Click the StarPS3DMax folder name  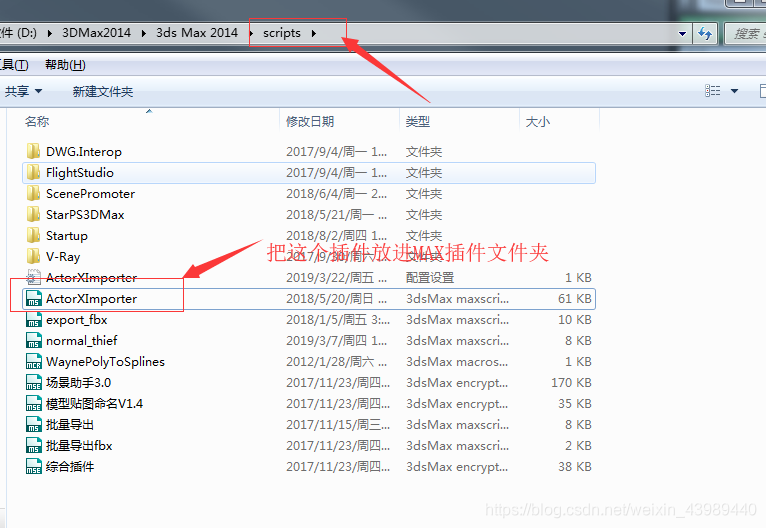click(85, 214)
